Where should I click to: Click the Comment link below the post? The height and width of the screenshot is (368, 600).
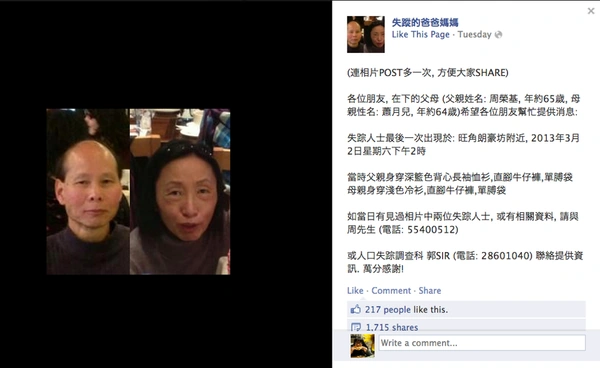tap(391, 291)
